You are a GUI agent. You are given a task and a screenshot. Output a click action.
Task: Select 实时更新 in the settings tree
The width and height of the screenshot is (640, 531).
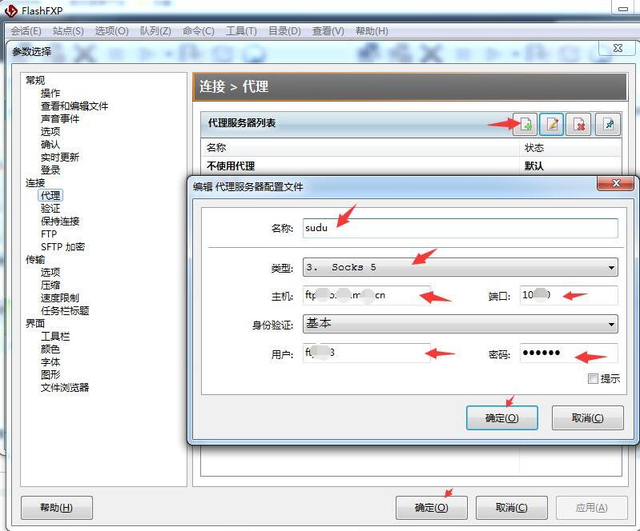(x=60, y=157)
